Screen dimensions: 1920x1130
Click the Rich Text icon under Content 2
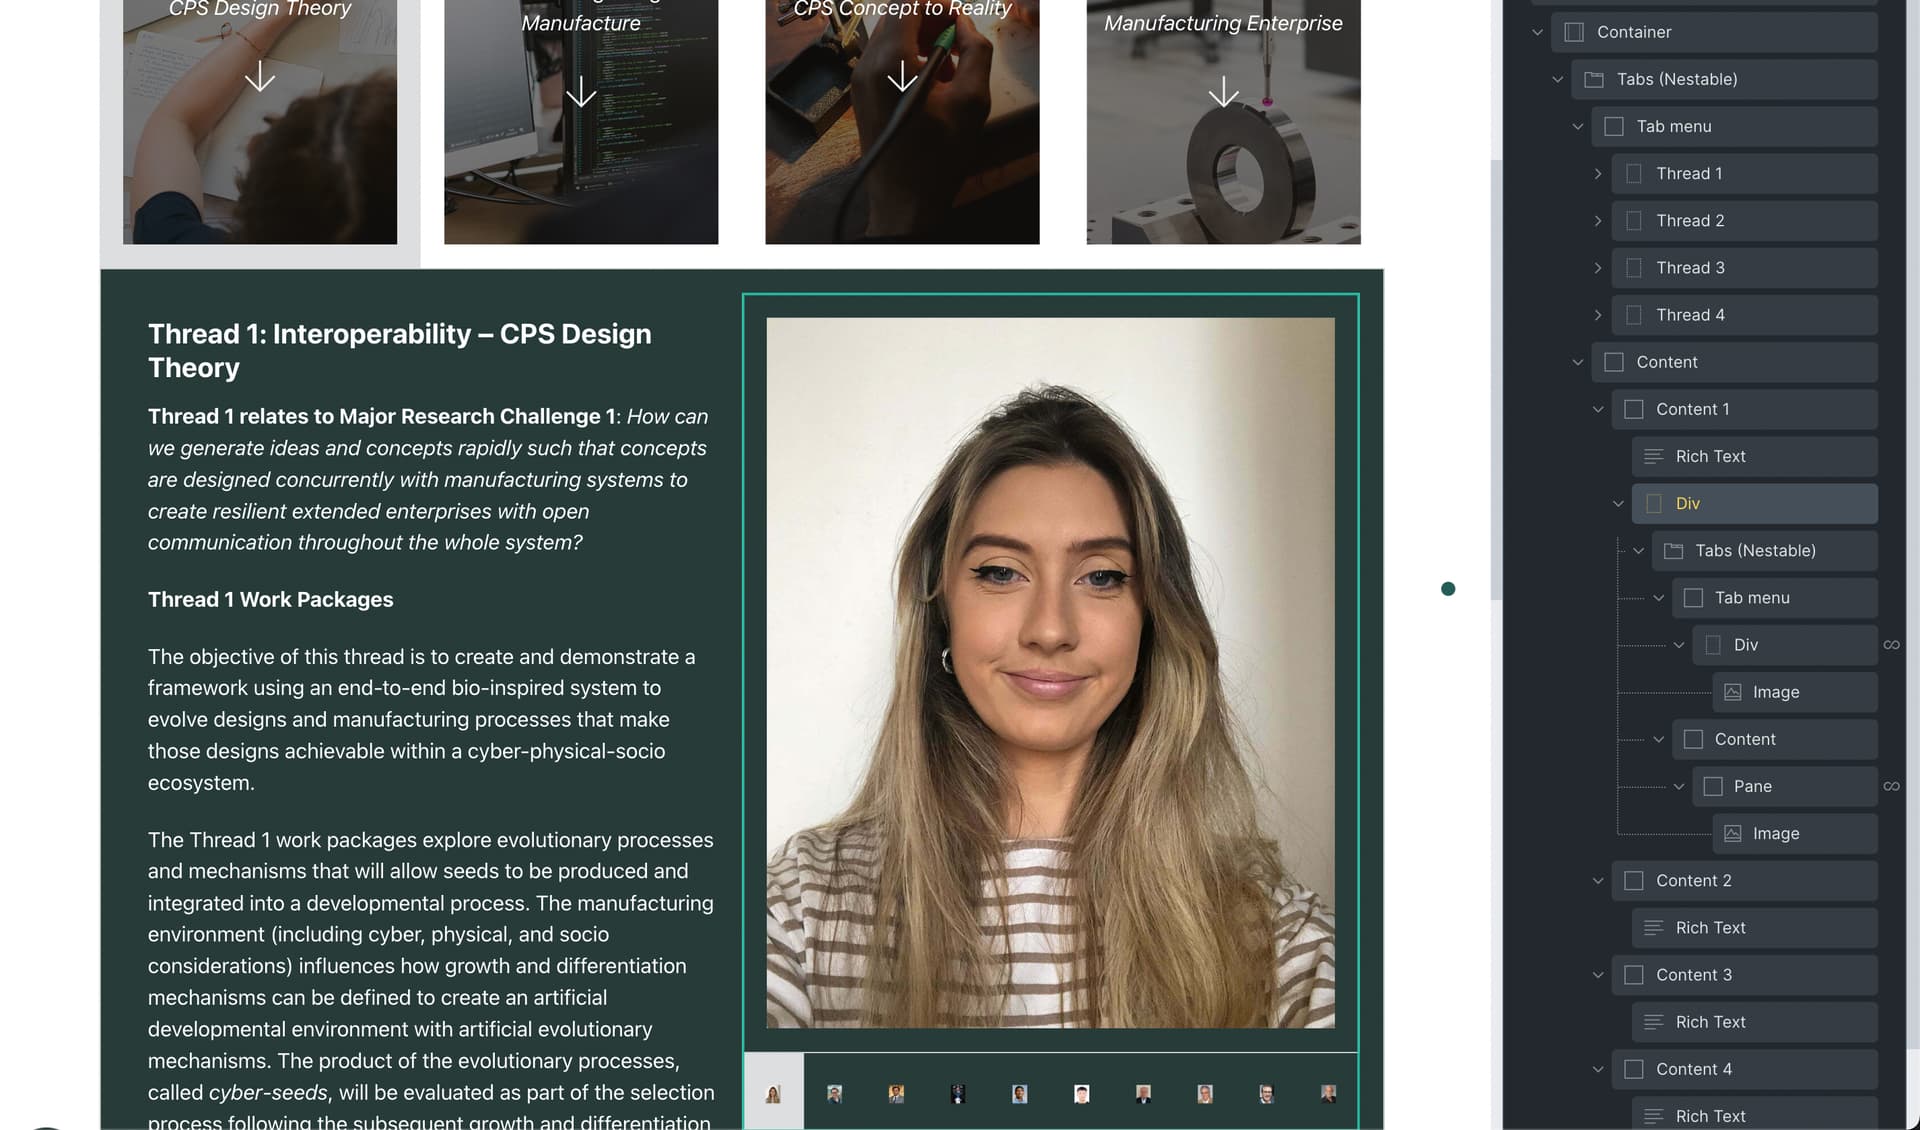pos(1653,928)
